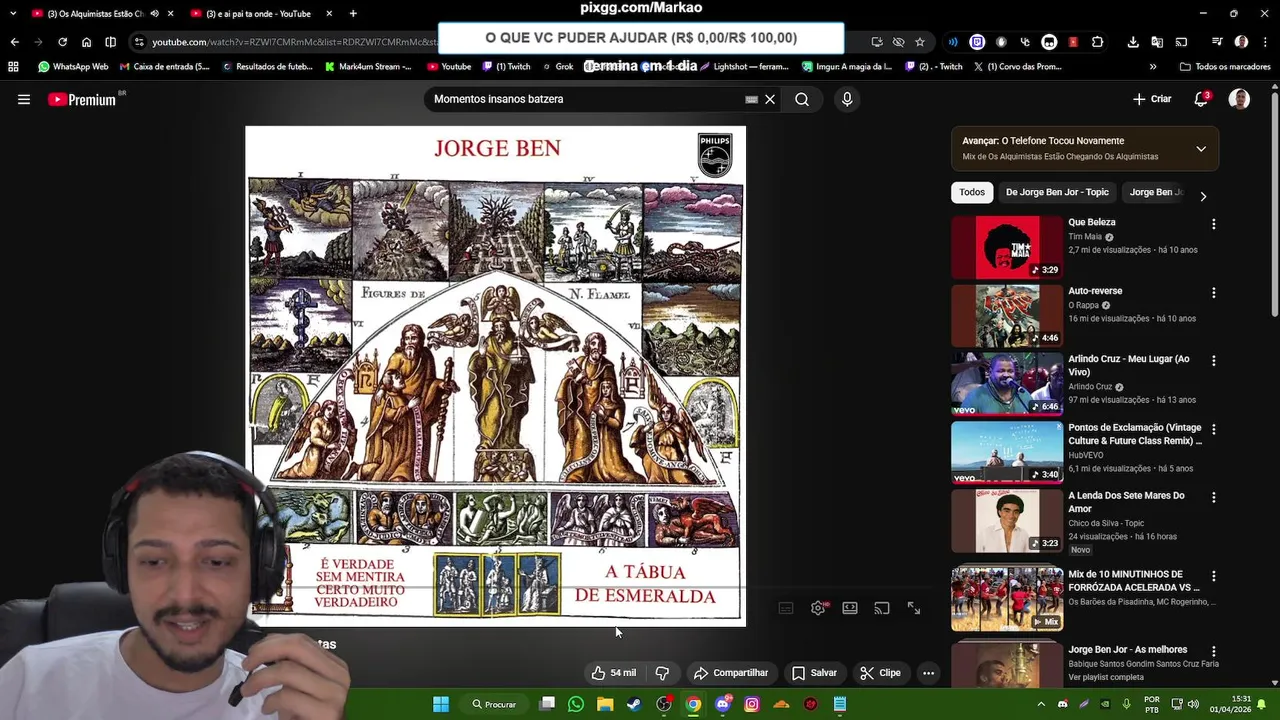Image resolution: width=1280 pixels, height=720 pixels.
Task: Open options for Jorge Ben Jor As melhores
Action: [1213, 651]
